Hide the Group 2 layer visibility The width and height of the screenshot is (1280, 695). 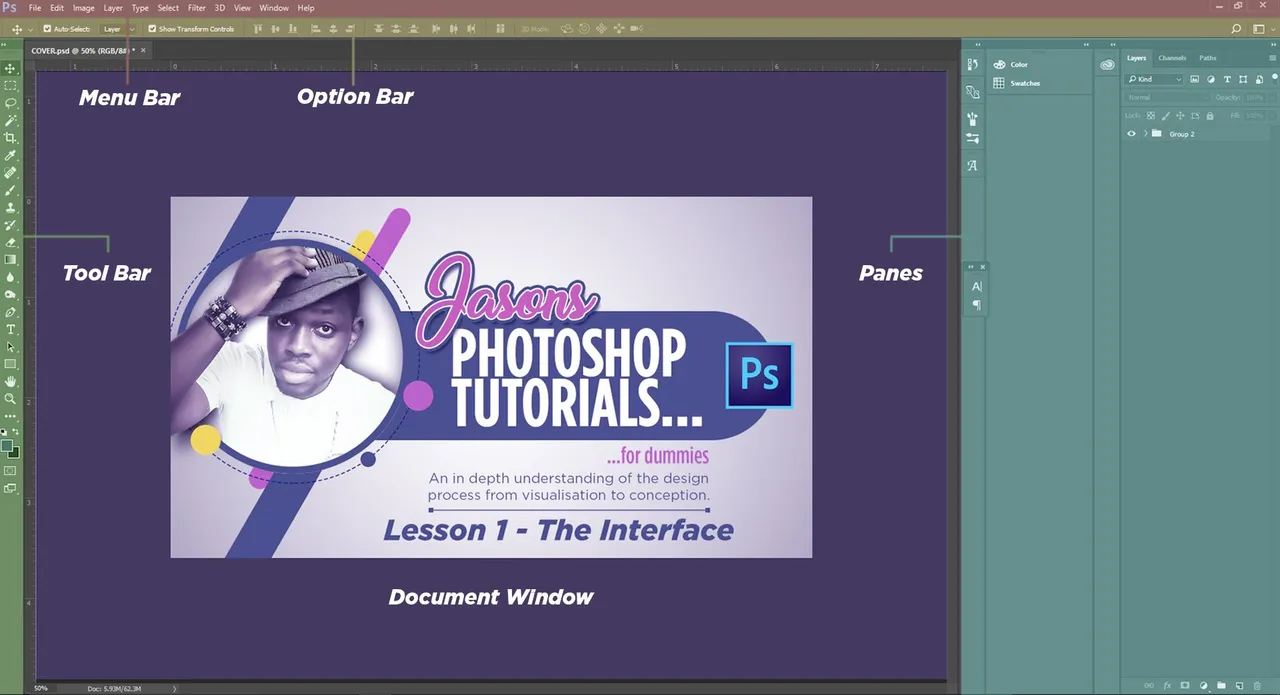1131,134
